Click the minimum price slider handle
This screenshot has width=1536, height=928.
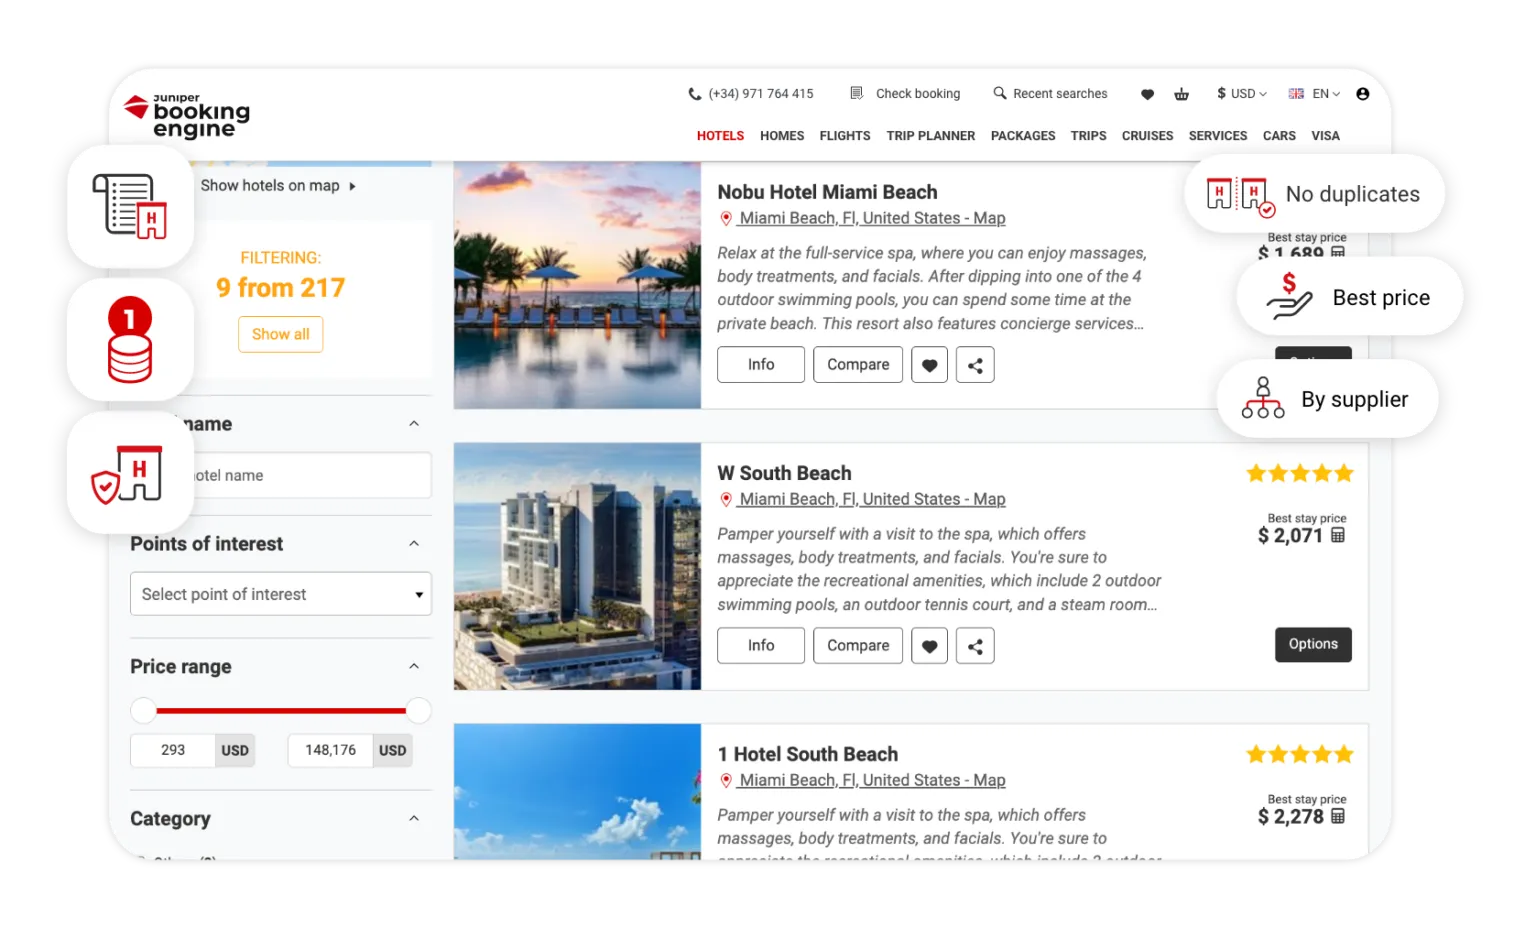click(x=144, y=711)
